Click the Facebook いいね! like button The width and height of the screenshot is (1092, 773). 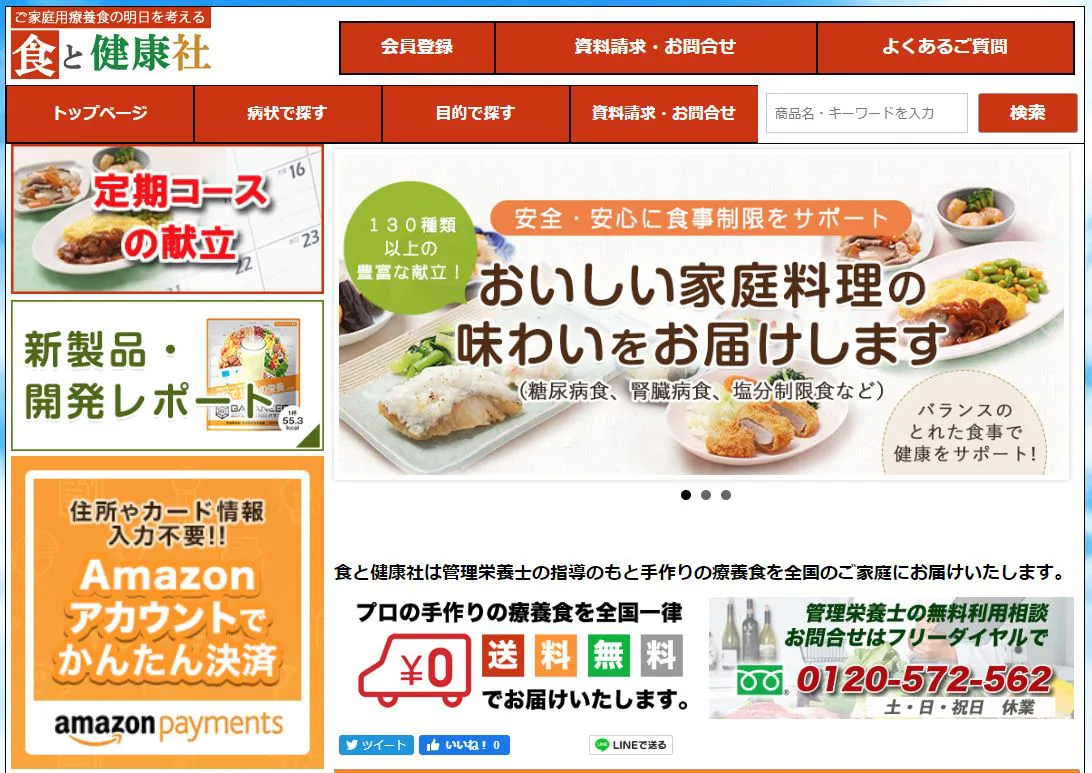(465, 744)
